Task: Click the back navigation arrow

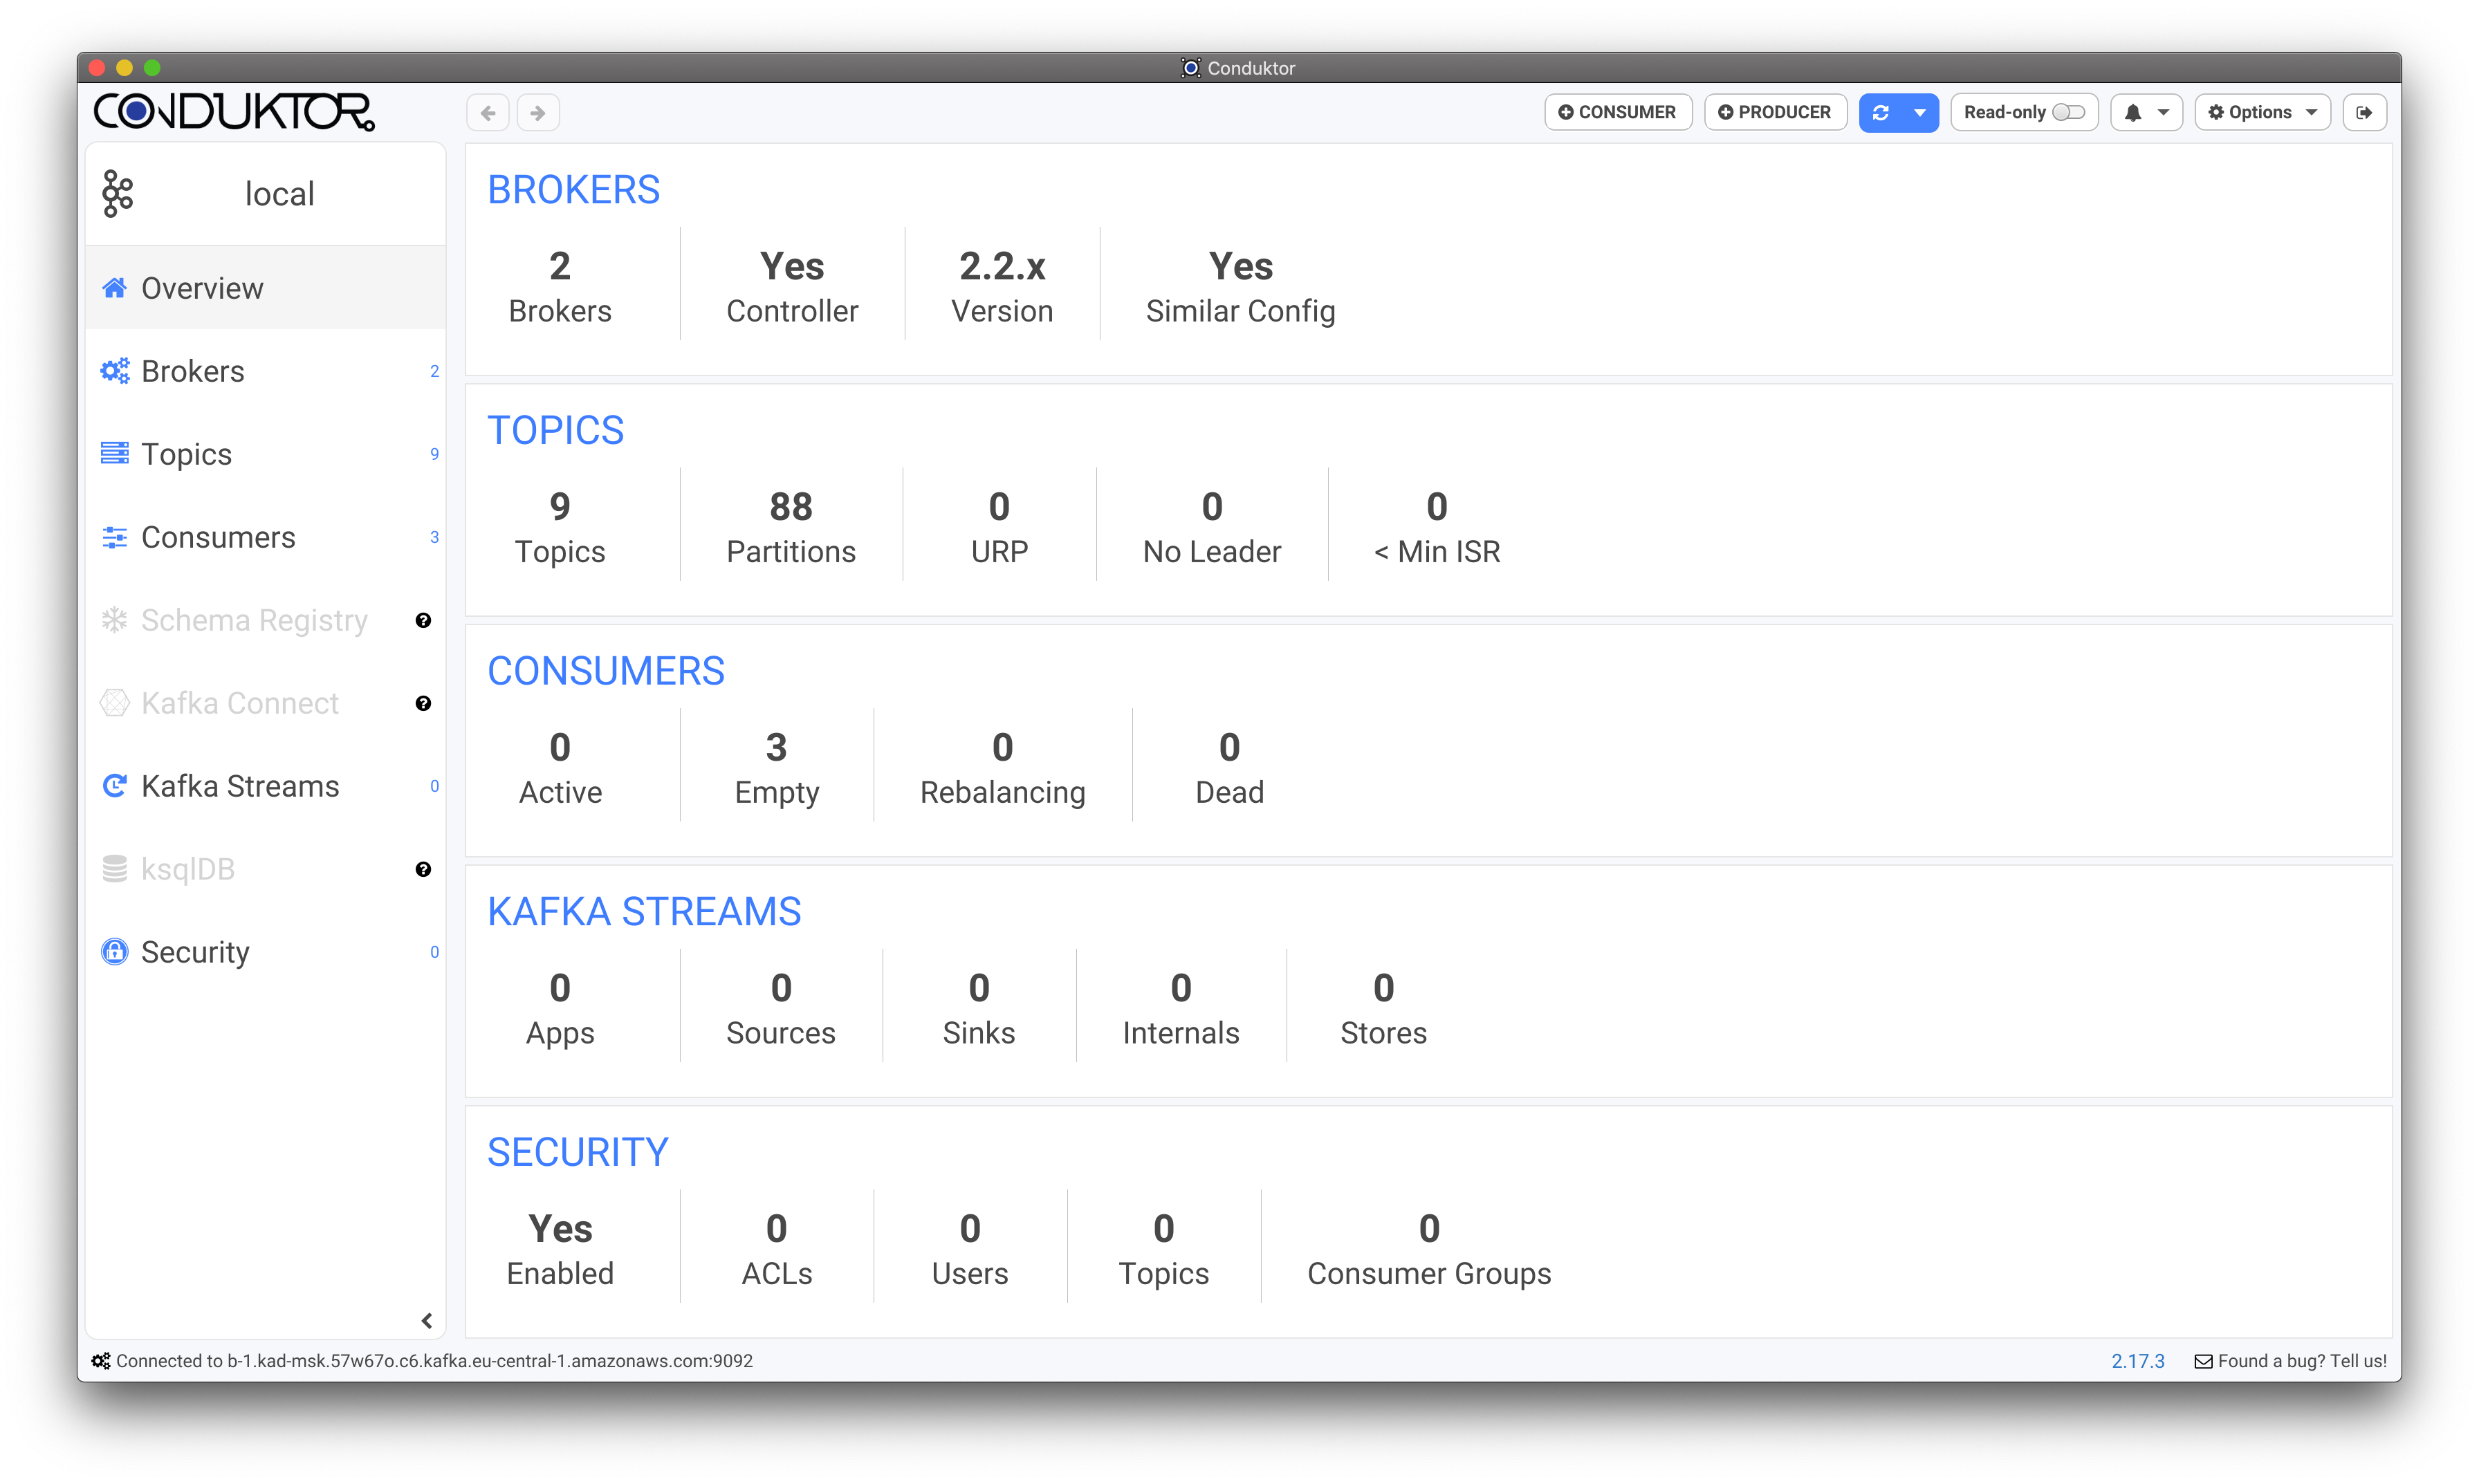Action: pos(488,113)
